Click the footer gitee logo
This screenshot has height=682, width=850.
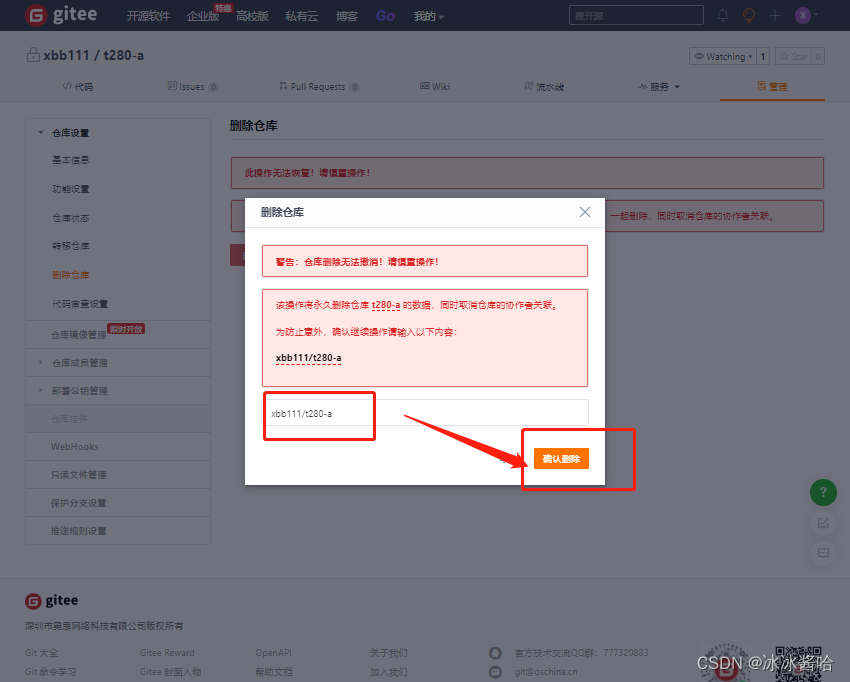pos(51,601)
